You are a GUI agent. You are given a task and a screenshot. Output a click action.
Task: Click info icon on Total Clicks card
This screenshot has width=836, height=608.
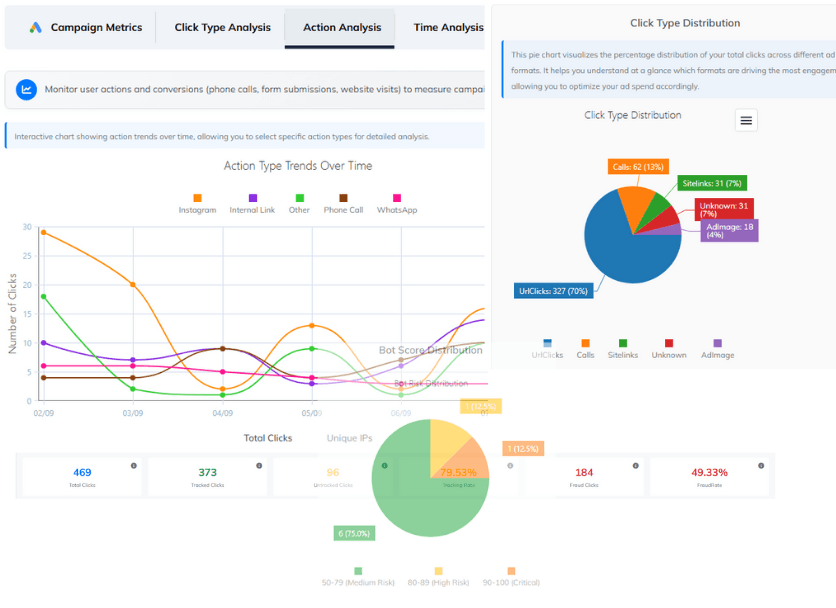click(x=133, y=465)
